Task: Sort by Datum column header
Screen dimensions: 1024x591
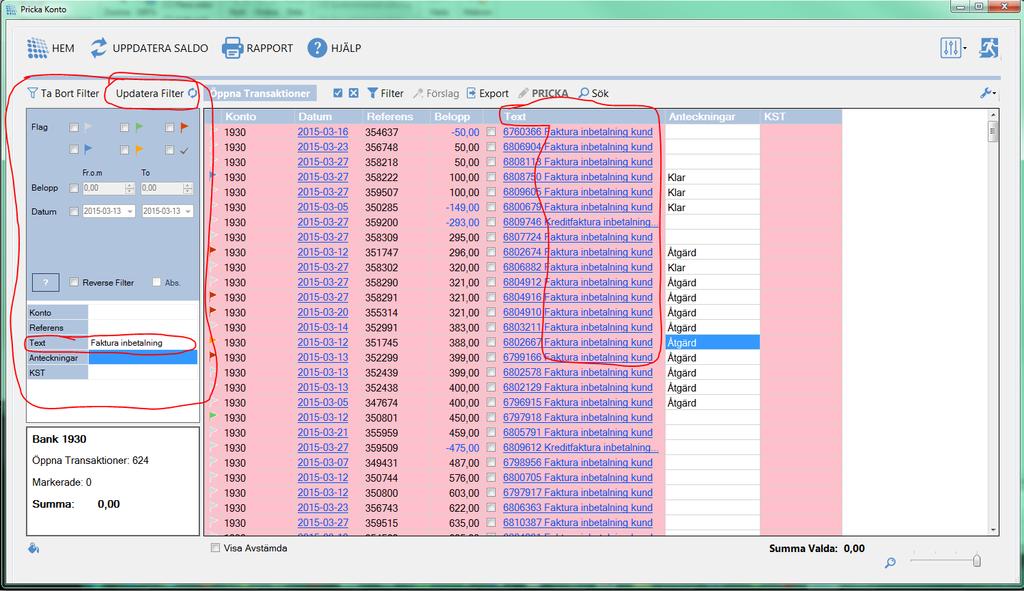Action: coord(328,117)
